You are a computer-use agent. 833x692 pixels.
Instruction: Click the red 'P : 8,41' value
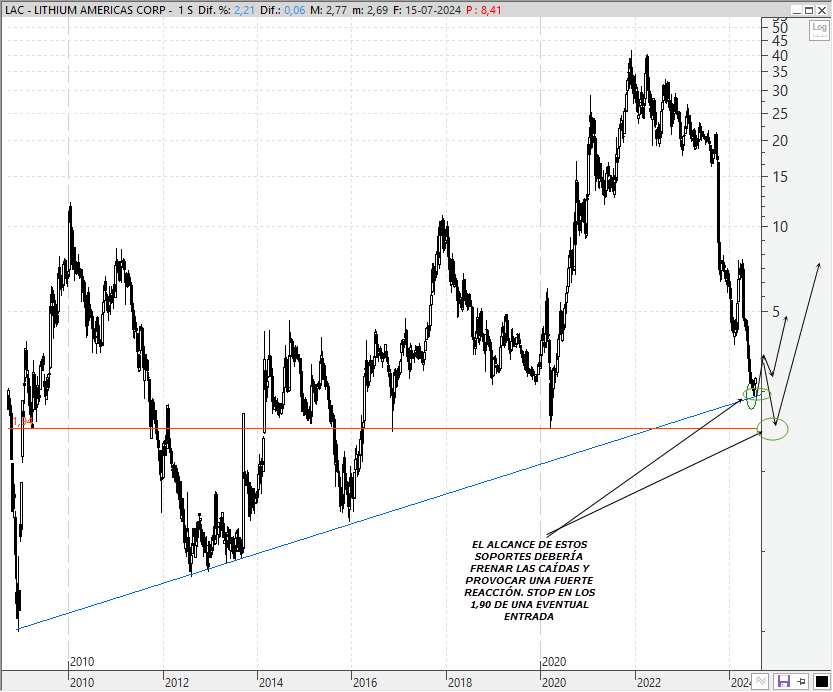483,10
